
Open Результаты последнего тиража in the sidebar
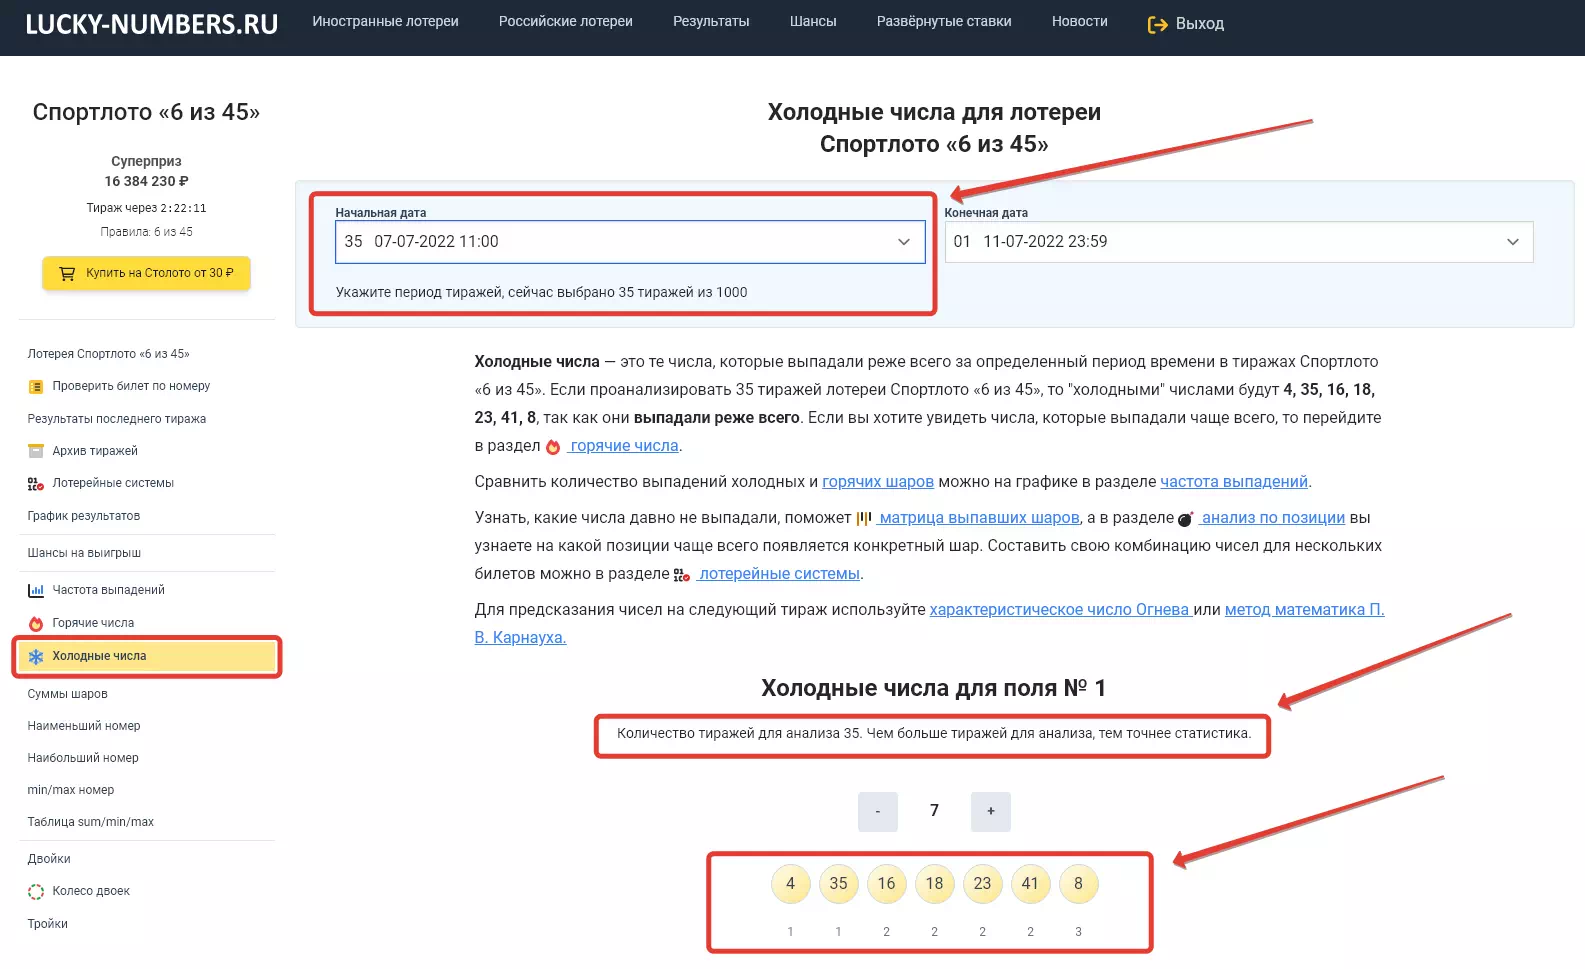point(117,419)
